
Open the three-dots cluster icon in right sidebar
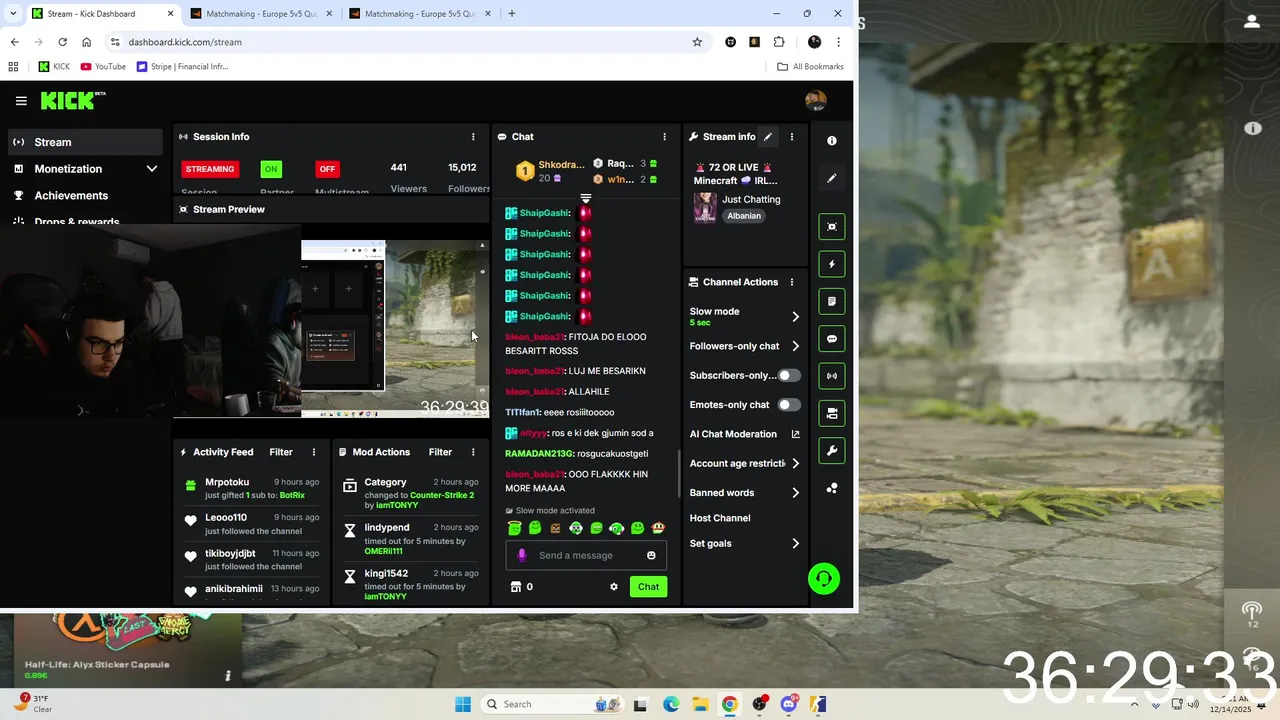point(832,488)
